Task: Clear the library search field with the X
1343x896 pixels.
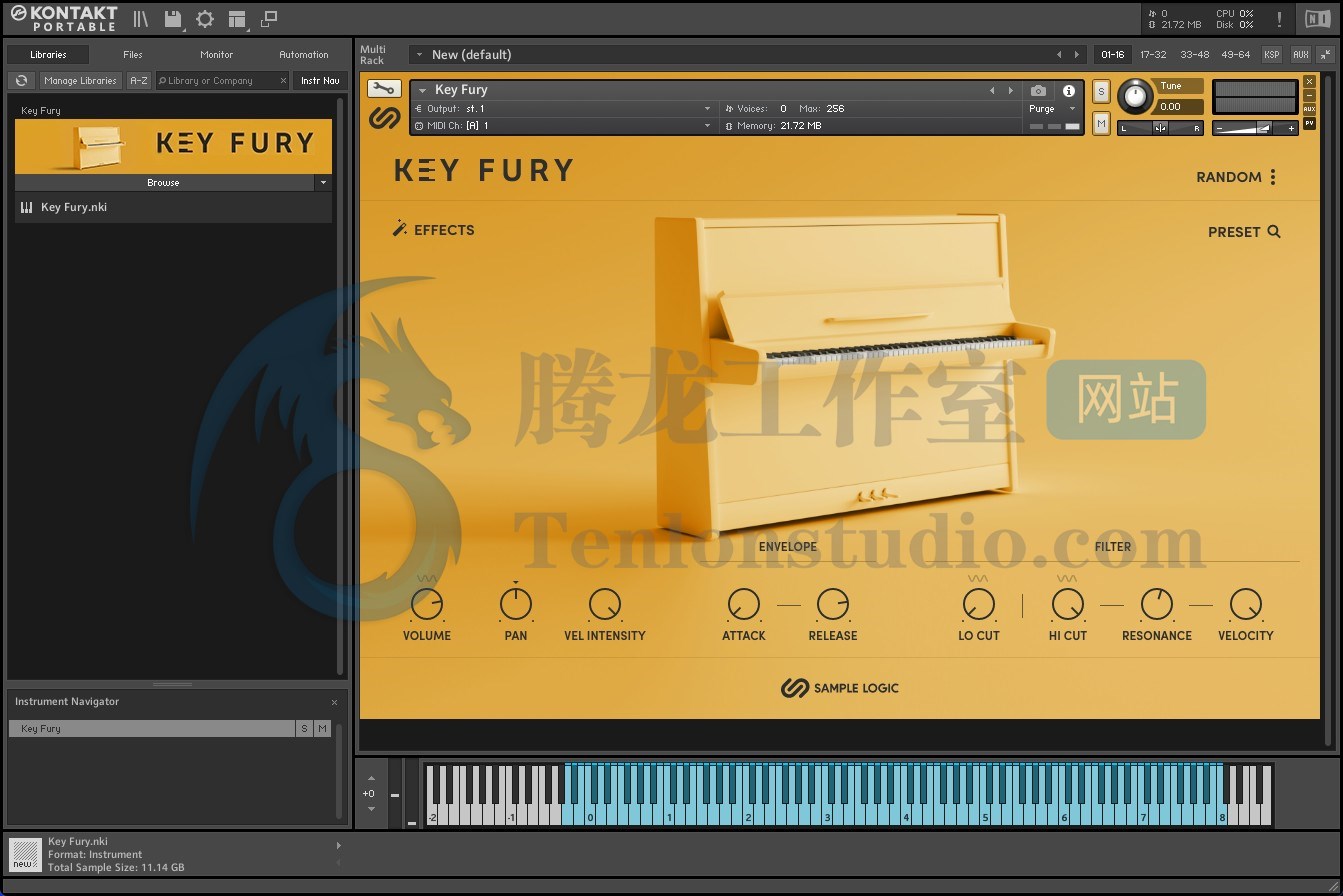Action: pyautogui.click(x=283, y=80)
